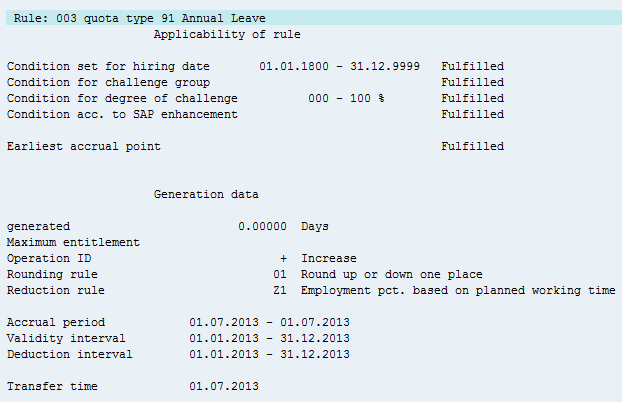Image resolution: width=622 pixels, height=402 pixels.
Task: Select the 'Generation data' heading
Action: point(206,194)
